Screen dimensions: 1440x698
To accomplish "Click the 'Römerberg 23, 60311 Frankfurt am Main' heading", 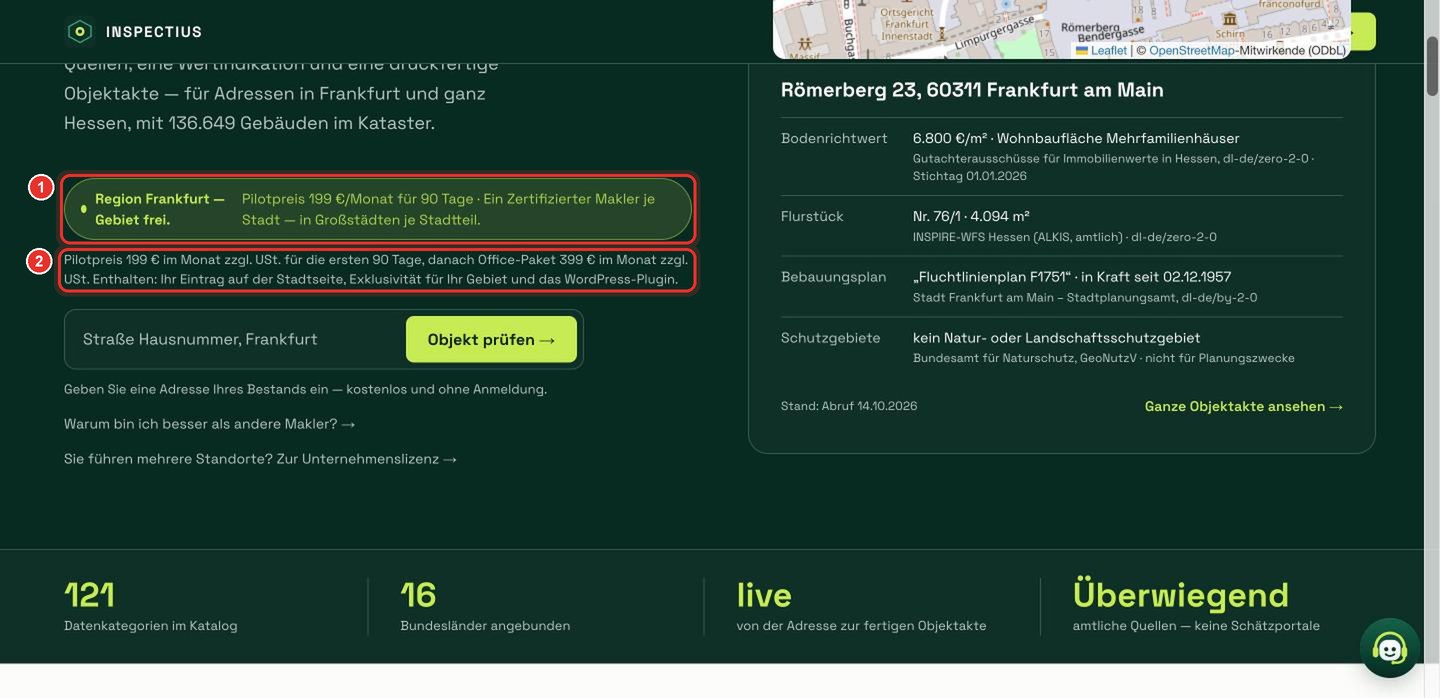I will [972, 89].
